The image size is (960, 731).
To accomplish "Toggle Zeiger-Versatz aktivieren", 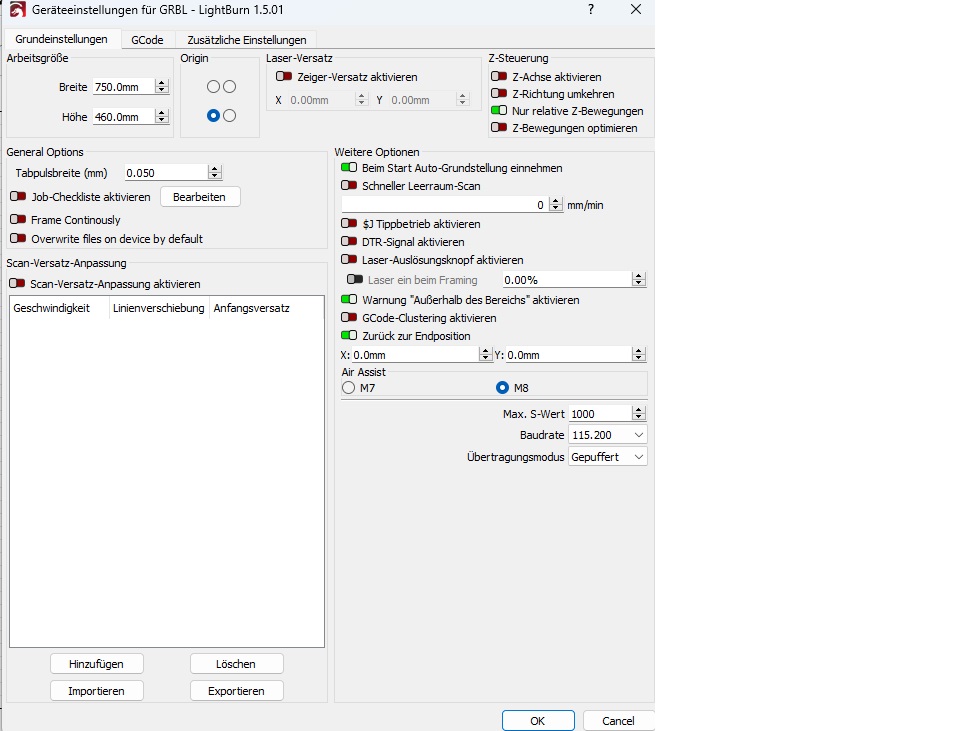I will click(x=283, y=77).
